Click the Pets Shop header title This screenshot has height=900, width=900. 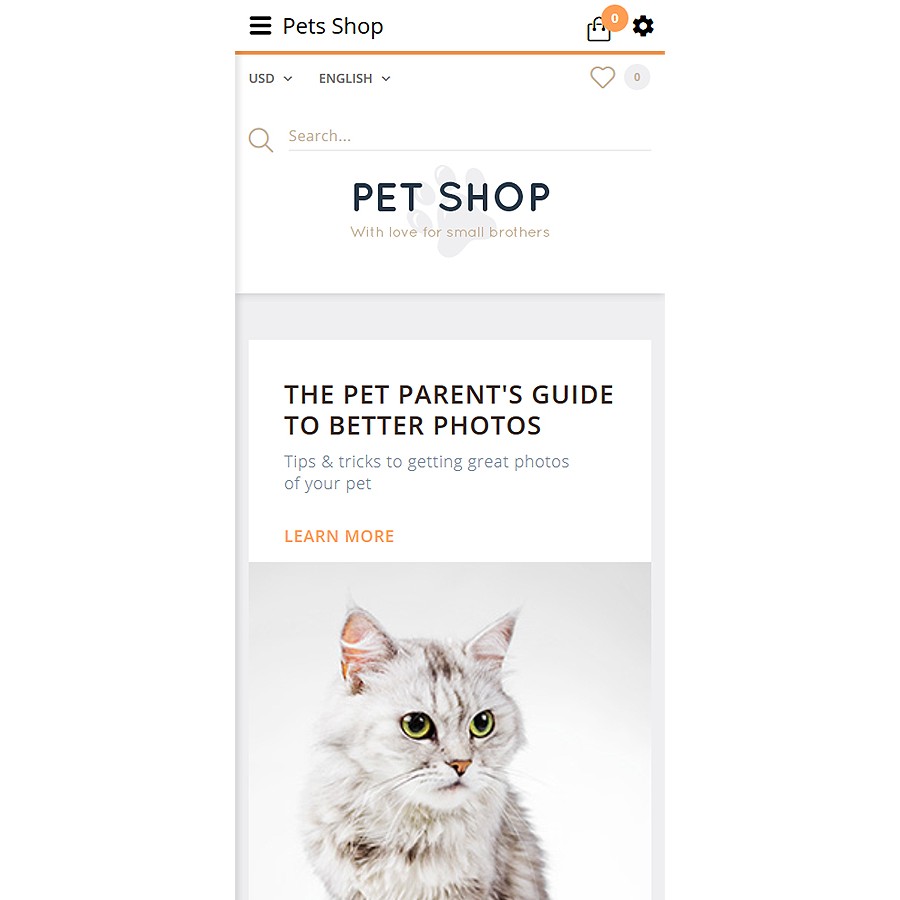point(333,26)
